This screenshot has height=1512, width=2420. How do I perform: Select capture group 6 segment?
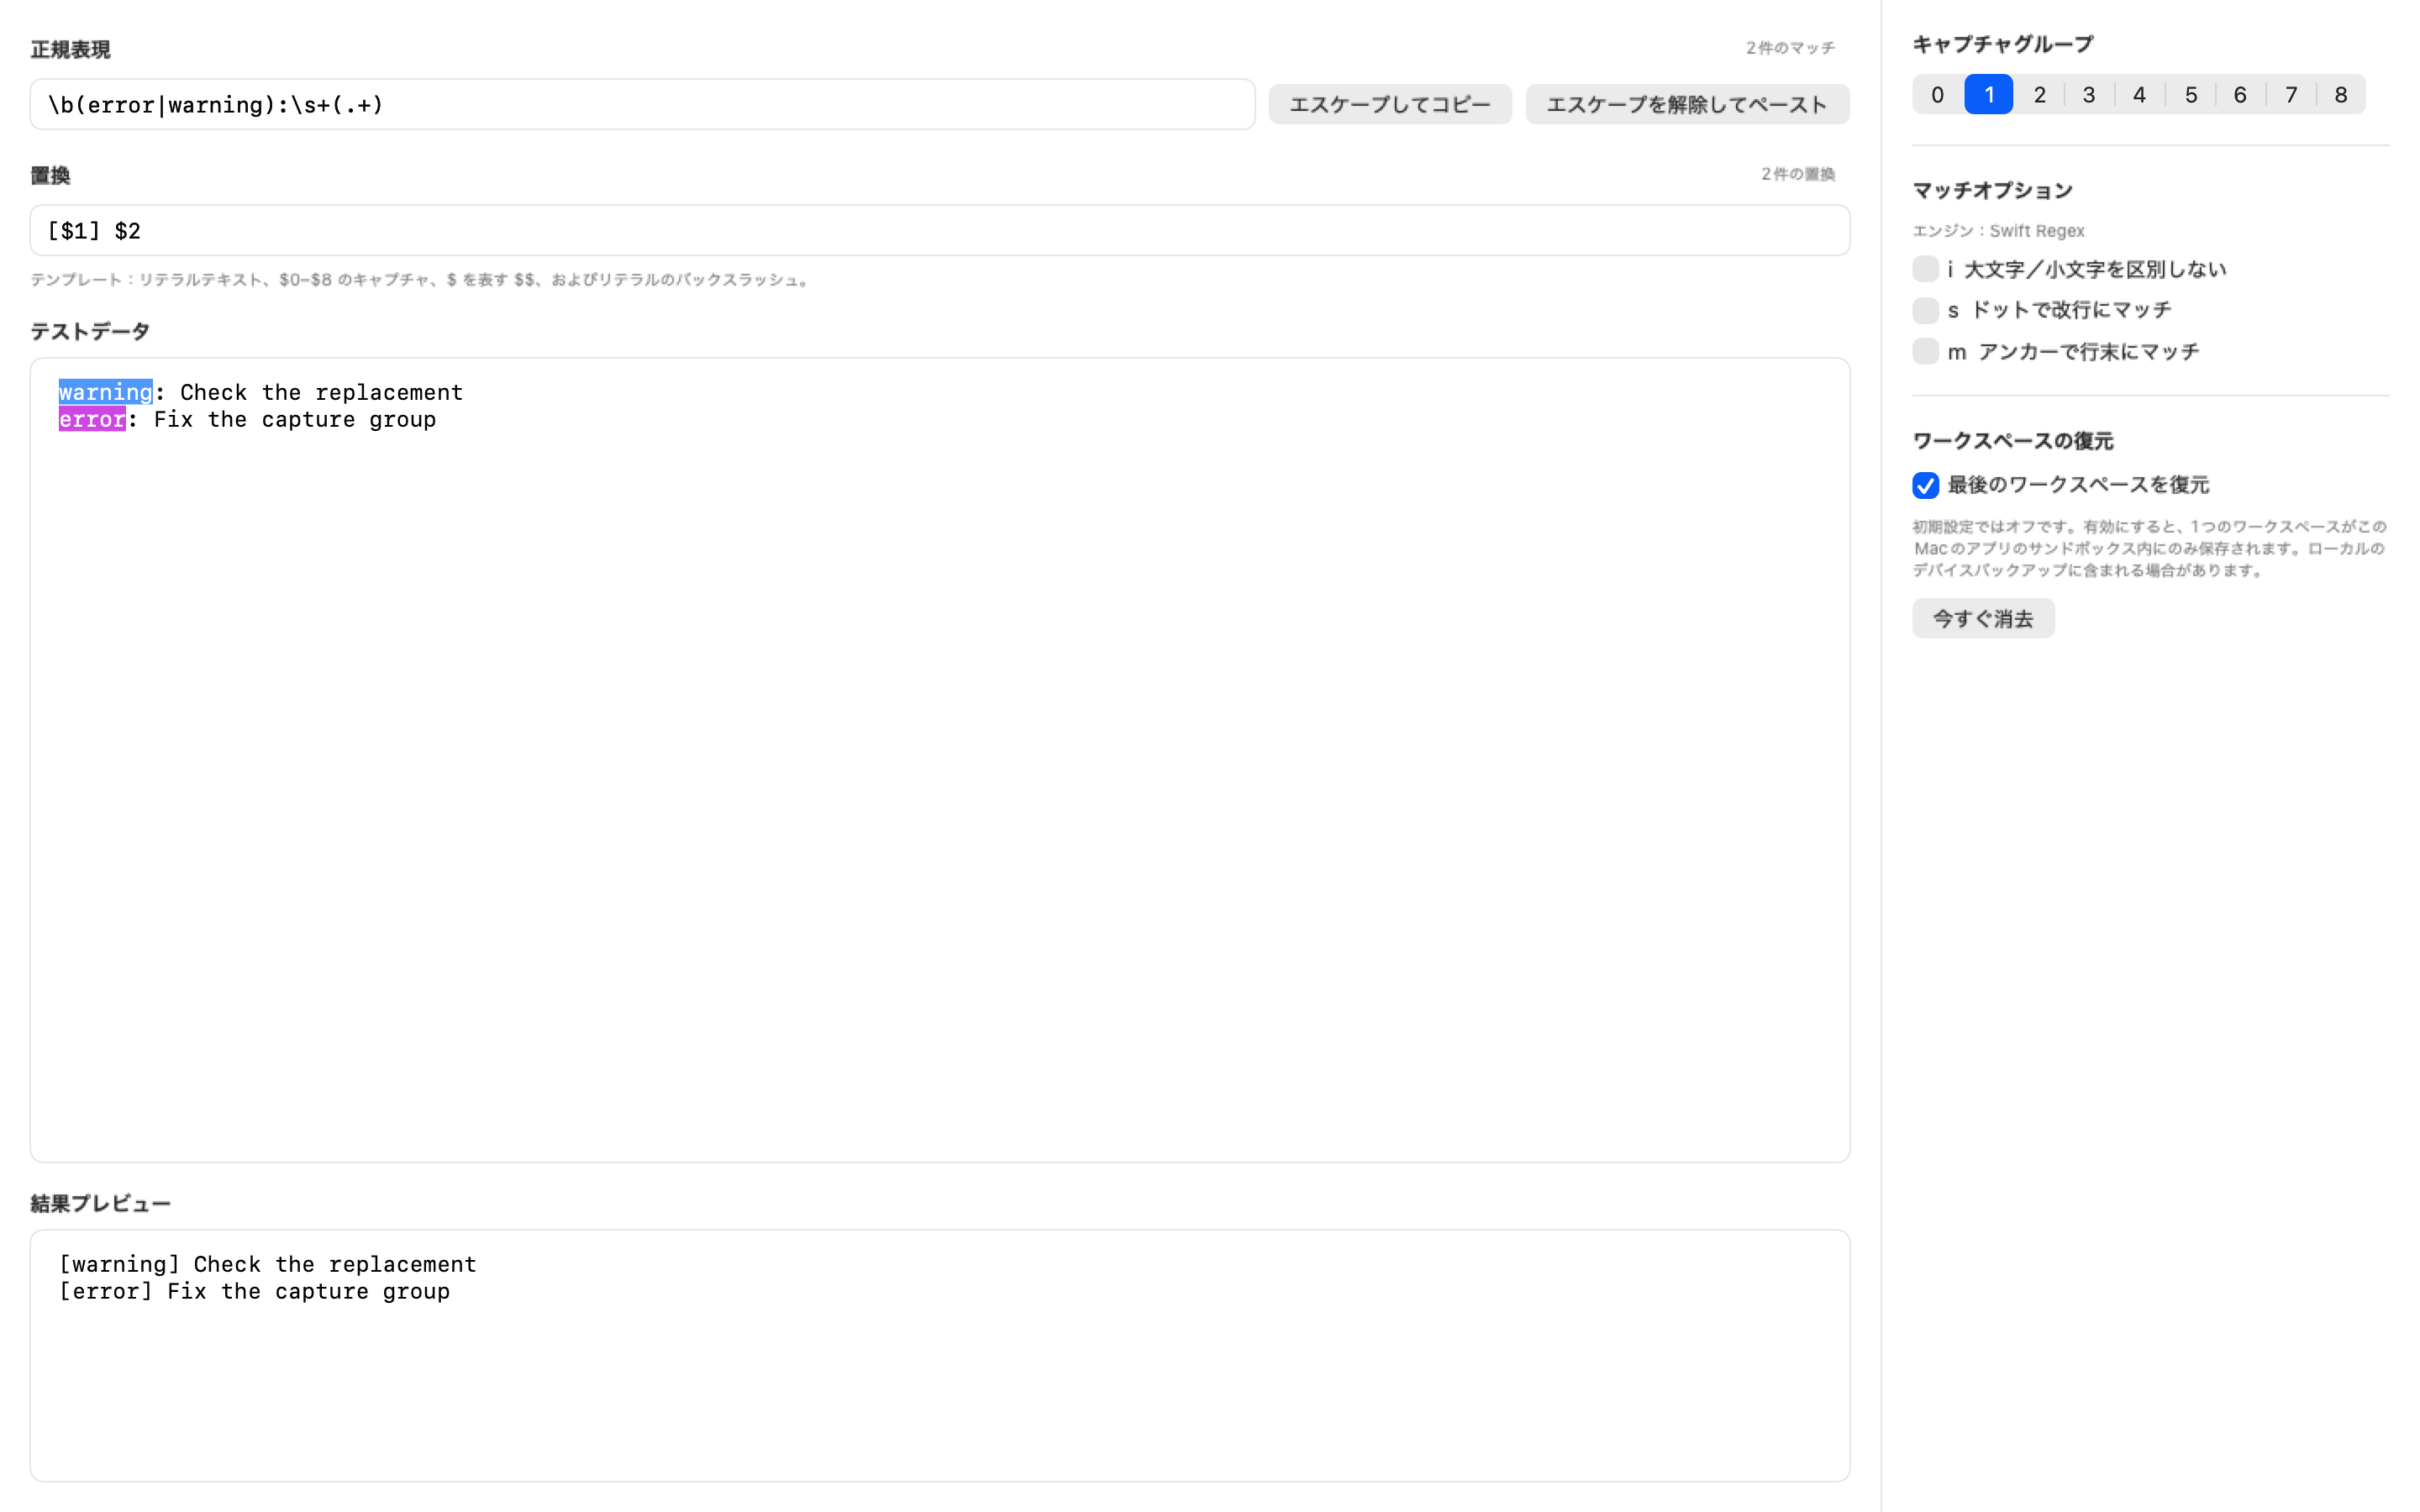tap(2240, 94)
